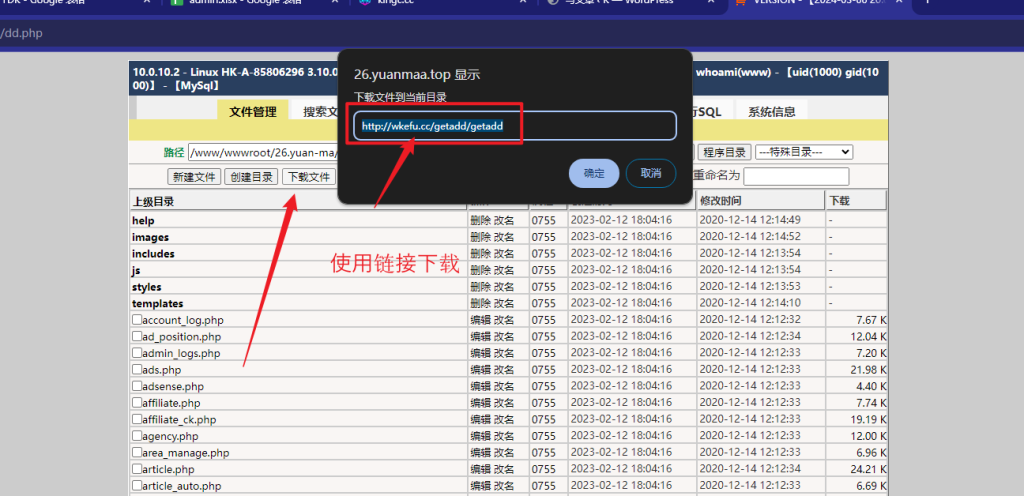The width and height of the screenshot is (1024, 496).
Task: Expand the 特殊目录 dropdown list
Action: (x=804, y=152)
